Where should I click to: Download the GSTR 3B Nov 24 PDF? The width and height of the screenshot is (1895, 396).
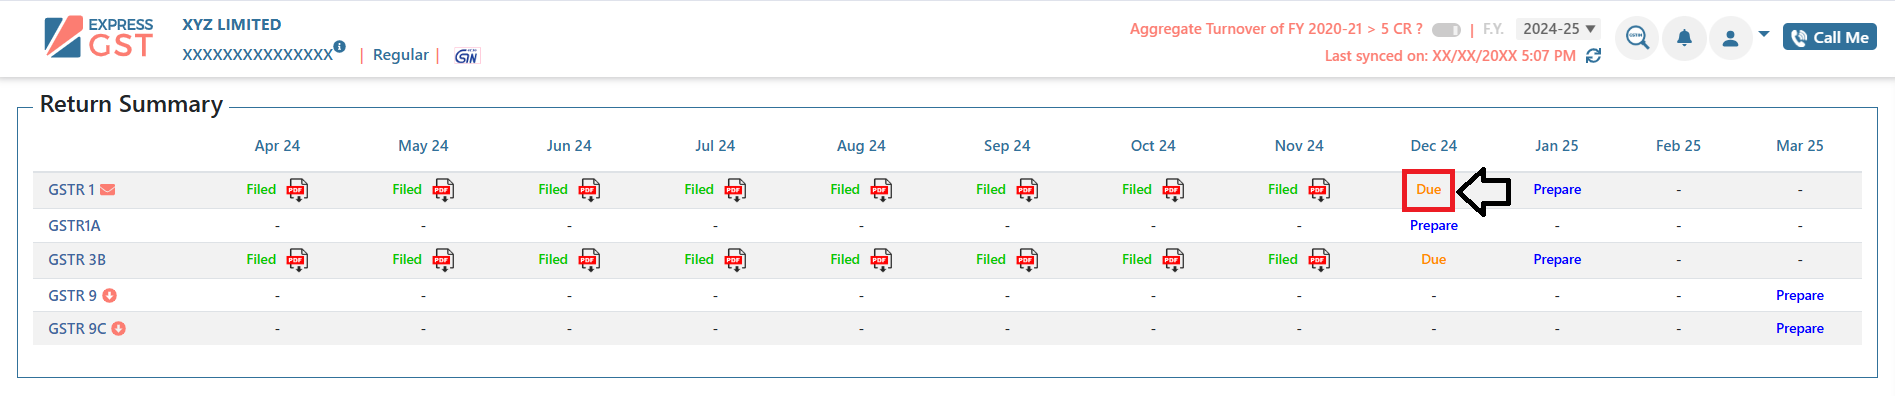coord(1320,260)
